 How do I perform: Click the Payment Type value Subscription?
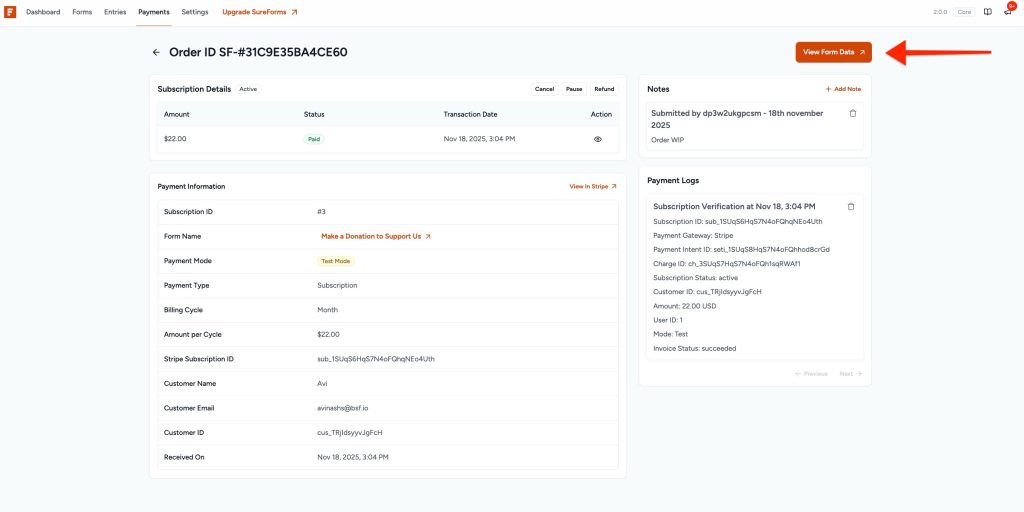click(x=337, y=286)
